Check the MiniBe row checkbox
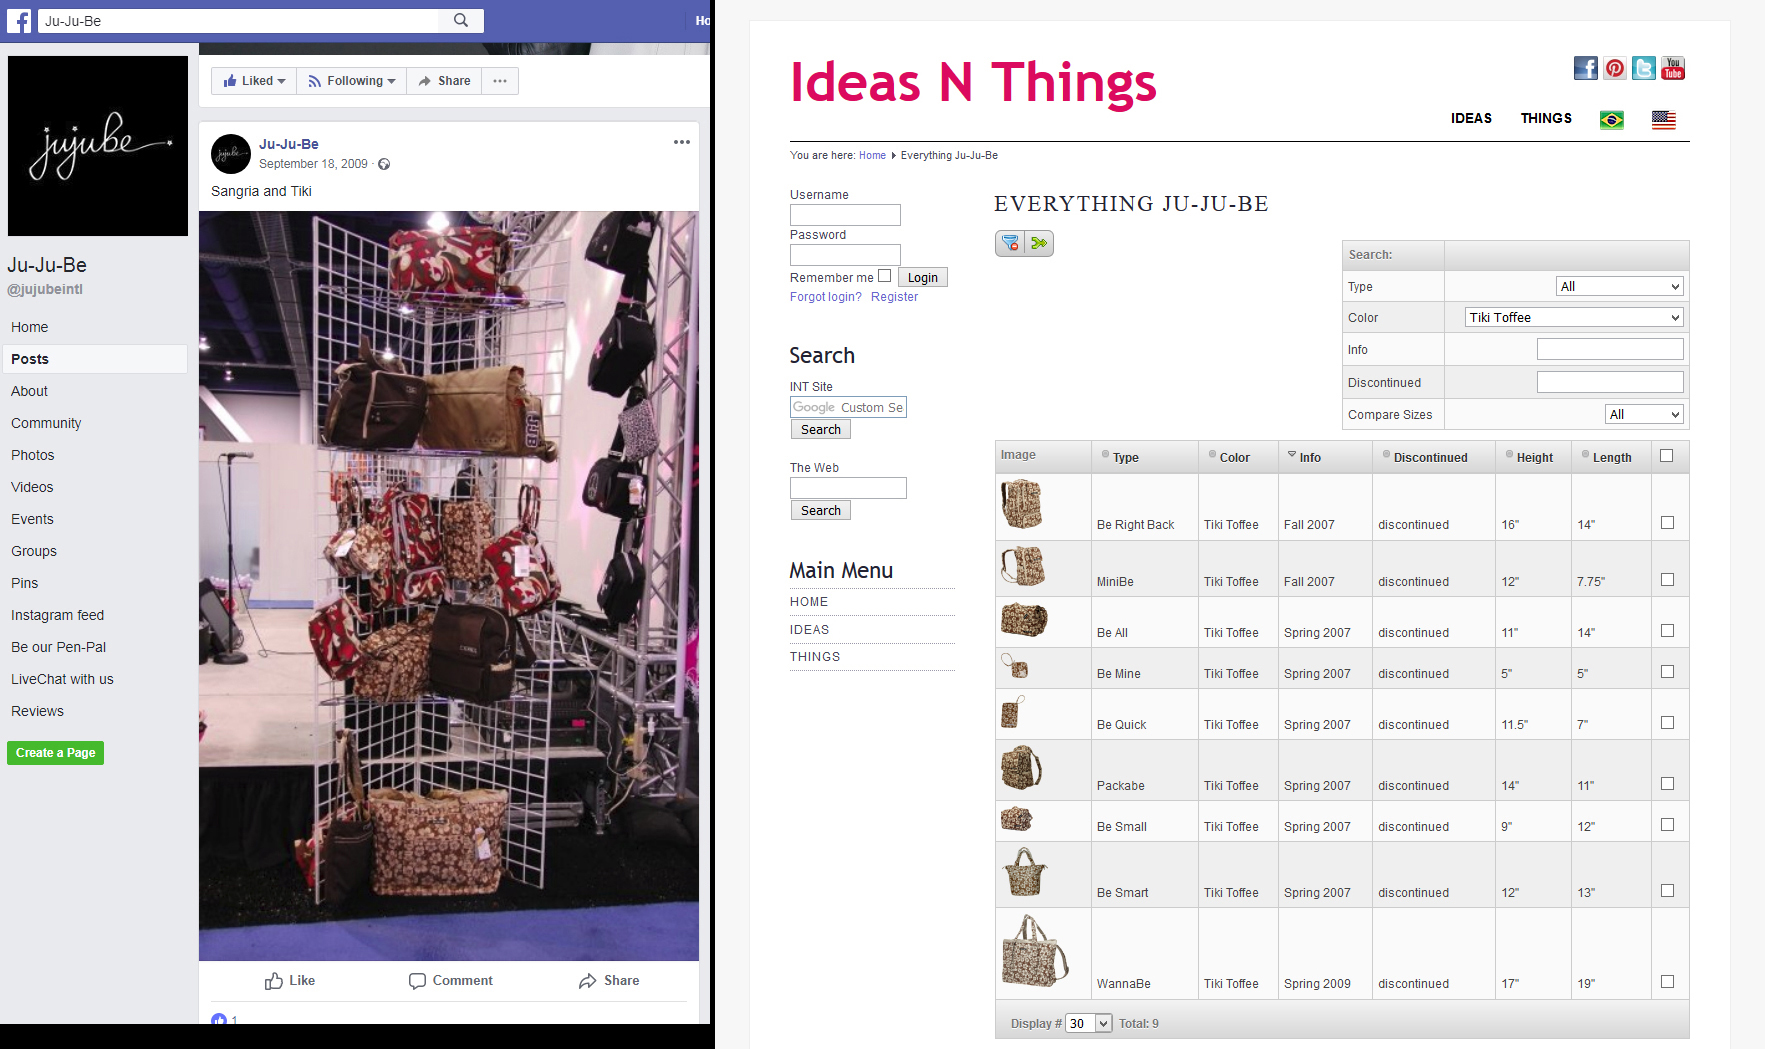1765x1049 pixels. [x=1667, y=580]
